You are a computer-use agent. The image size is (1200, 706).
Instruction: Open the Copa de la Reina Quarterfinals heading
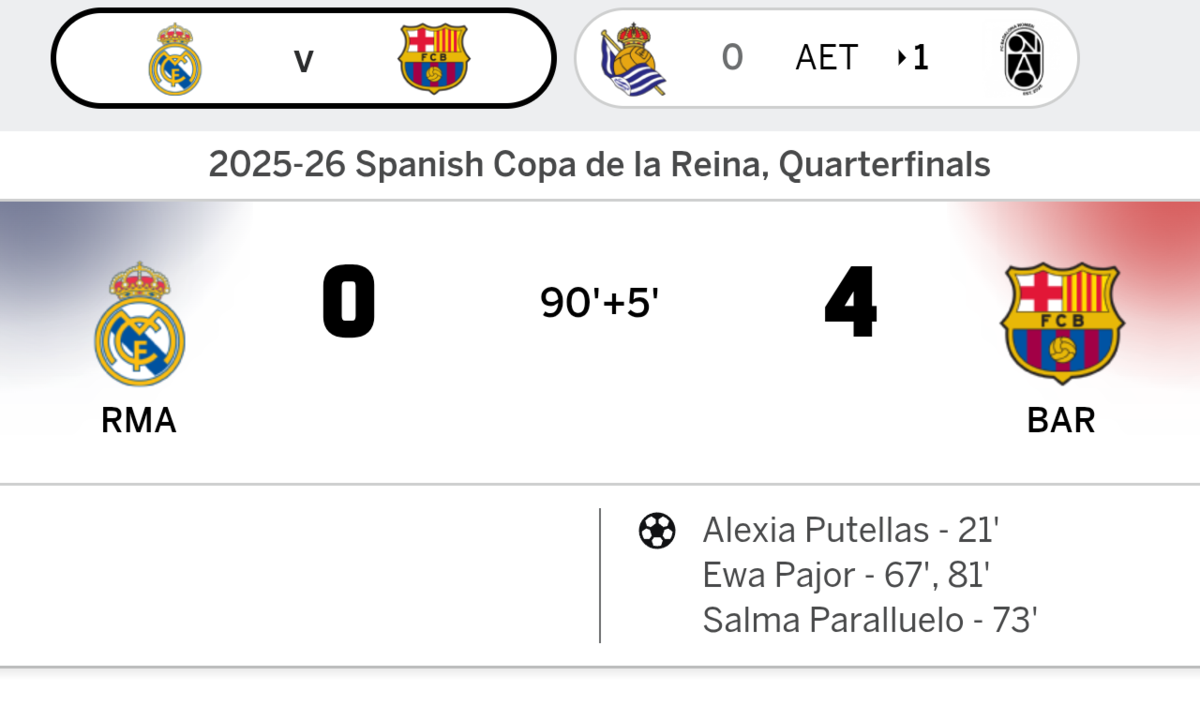(x=599, y=164)
